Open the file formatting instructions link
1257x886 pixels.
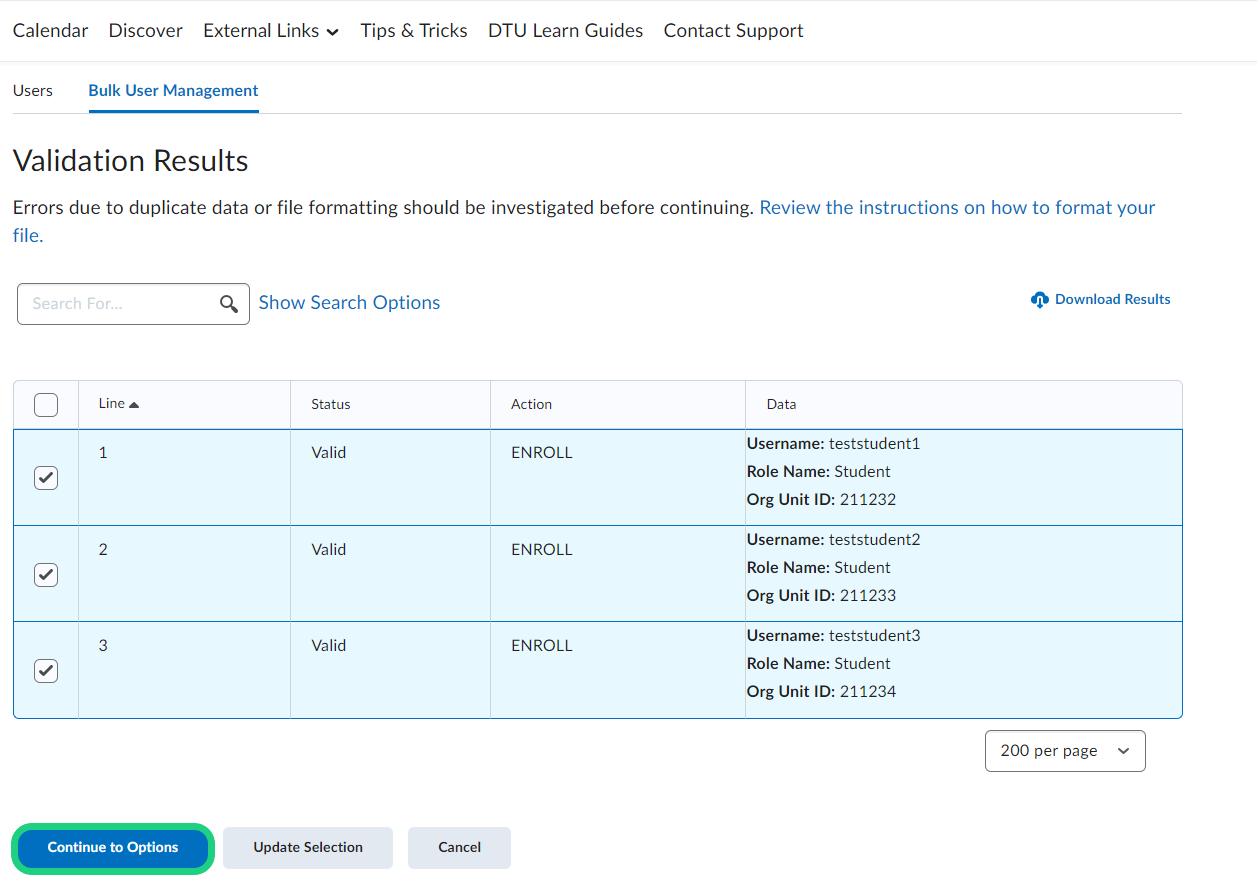point(957,208)
